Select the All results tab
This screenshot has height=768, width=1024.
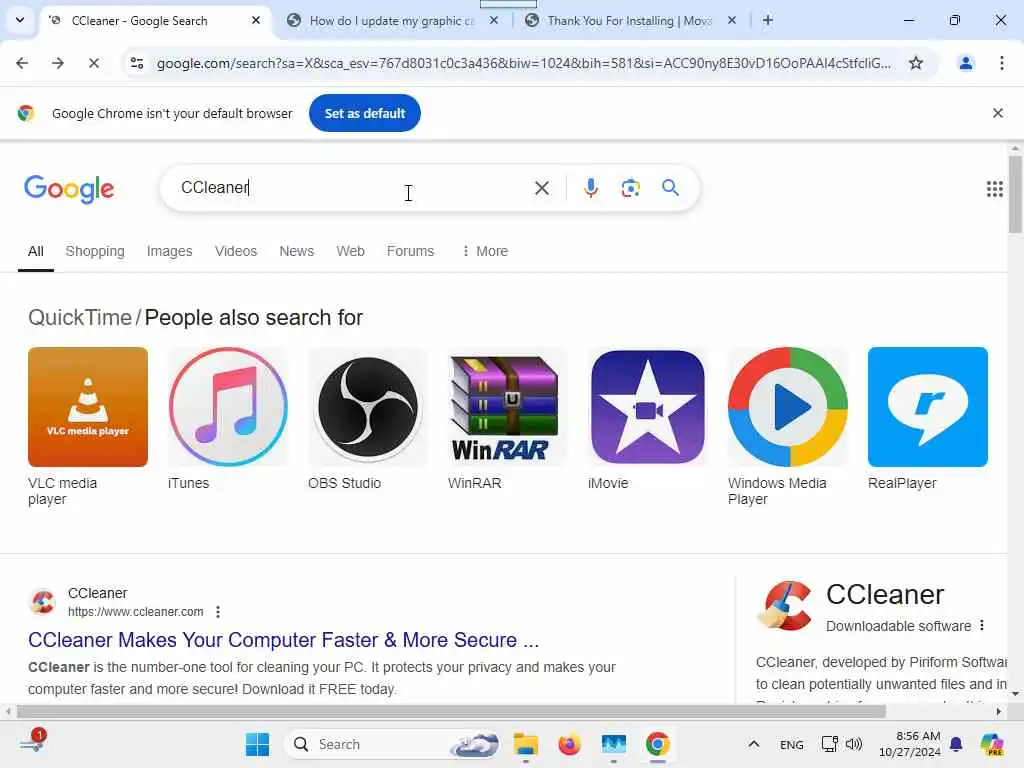click(x=35, y=251)
